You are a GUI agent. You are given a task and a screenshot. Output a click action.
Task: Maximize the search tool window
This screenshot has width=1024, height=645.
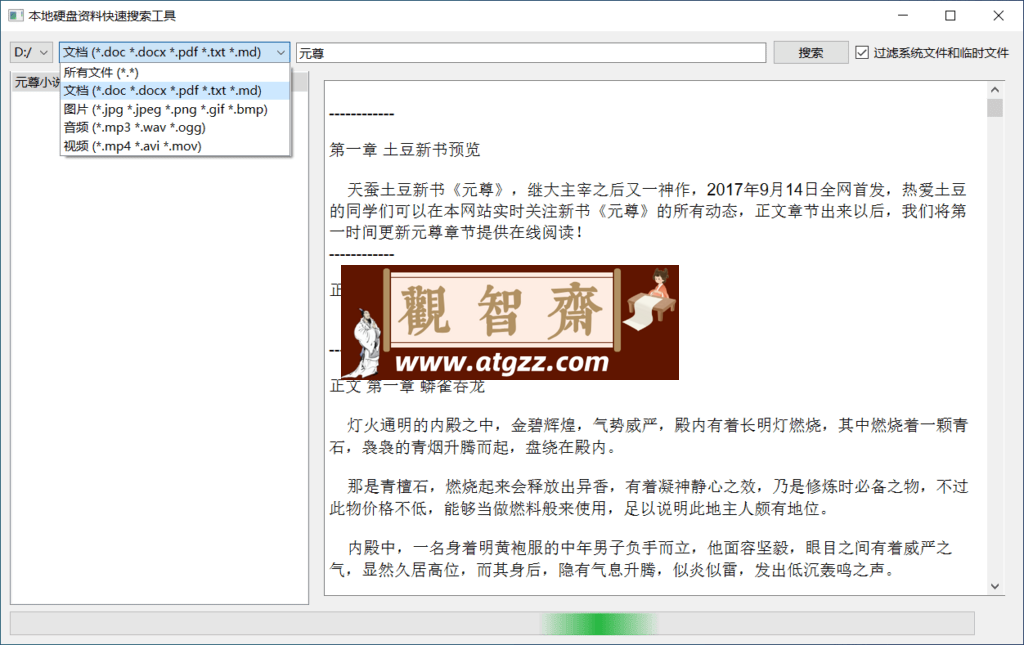(x=950, y=16)
